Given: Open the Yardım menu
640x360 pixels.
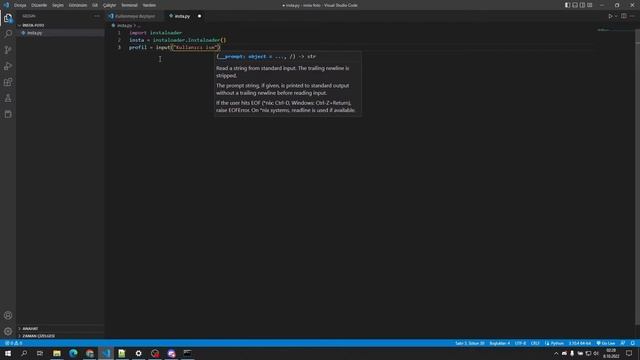Looking at the screenshot, I should 149,5.
